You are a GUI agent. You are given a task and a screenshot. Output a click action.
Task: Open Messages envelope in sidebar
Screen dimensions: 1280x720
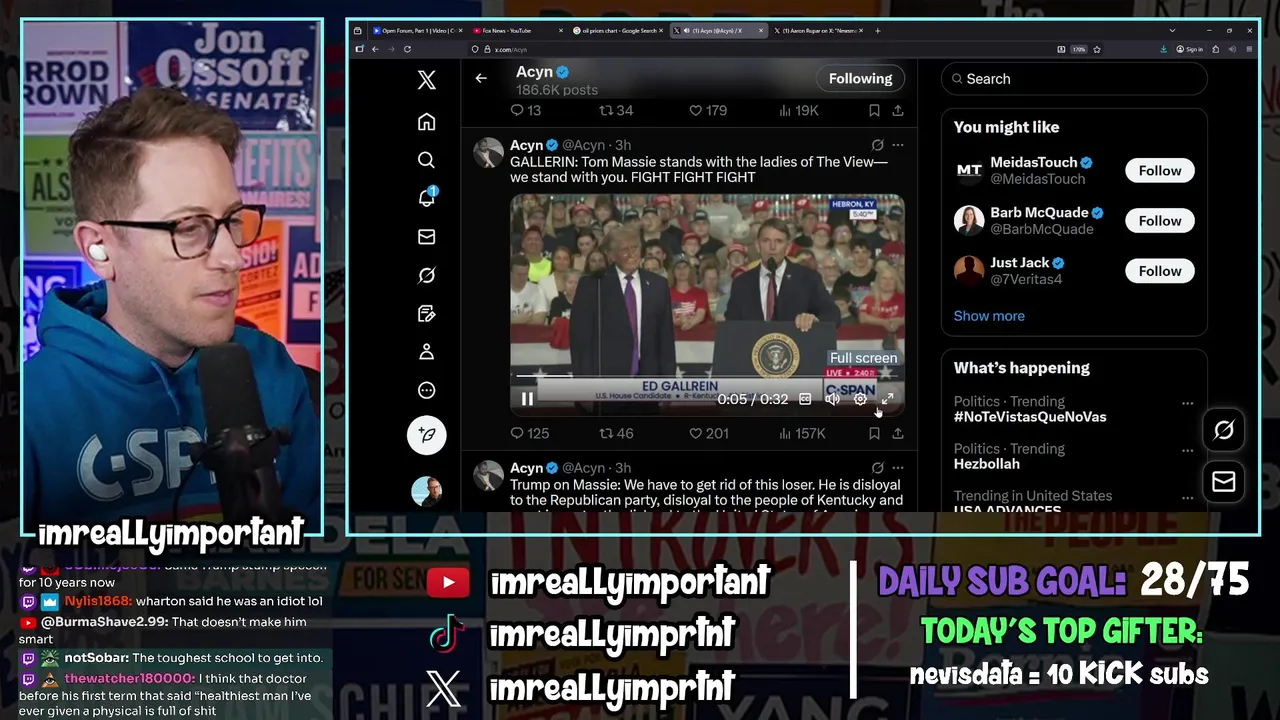point(426,237)
